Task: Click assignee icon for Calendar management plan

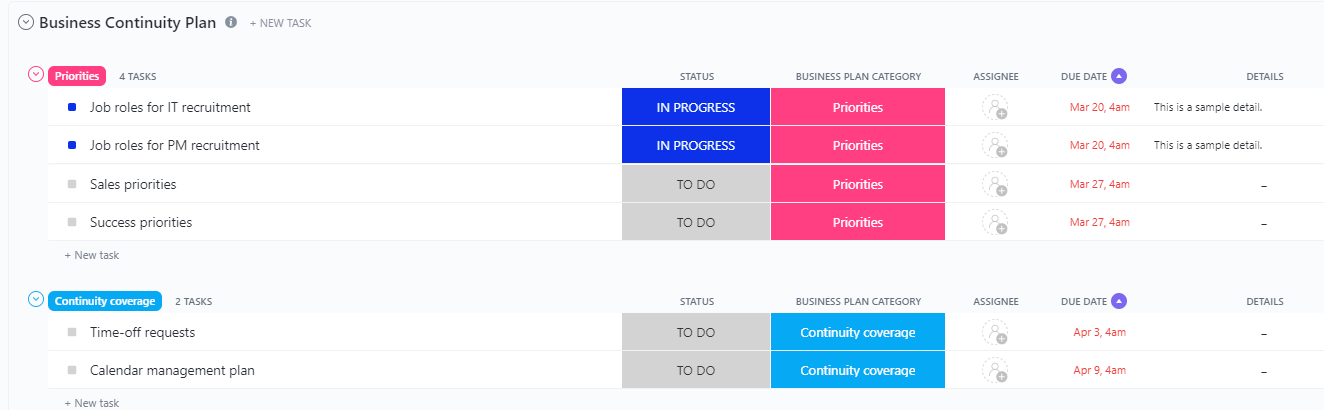Action: 995,370
